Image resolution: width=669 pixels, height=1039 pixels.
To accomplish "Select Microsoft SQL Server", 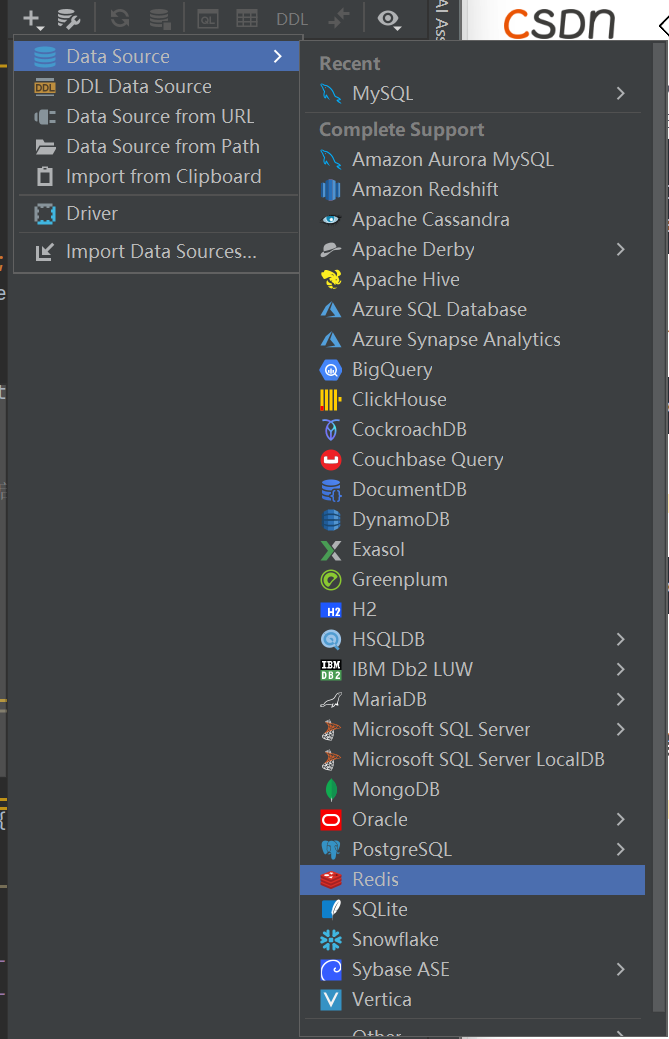I will pos(472,730).
